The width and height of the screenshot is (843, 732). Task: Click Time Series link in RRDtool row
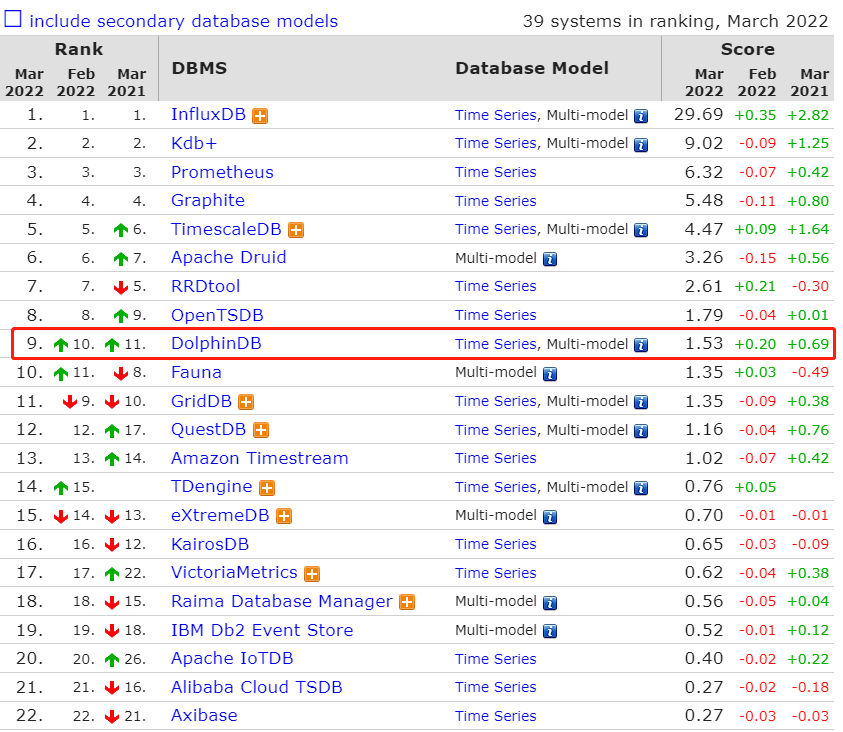click(x=496, y=286)
